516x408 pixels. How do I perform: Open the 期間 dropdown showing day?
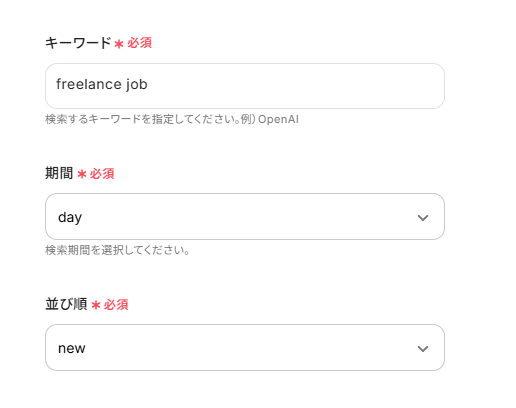coord(245,216)
